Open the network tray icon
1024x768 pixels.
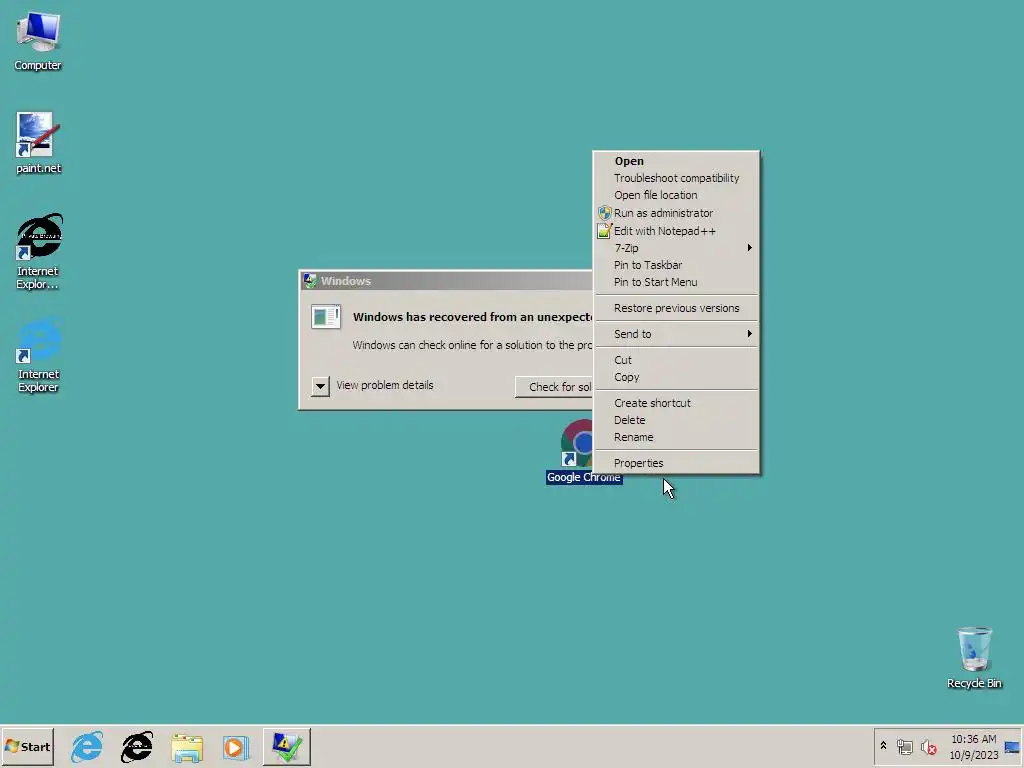coord(904,746)
